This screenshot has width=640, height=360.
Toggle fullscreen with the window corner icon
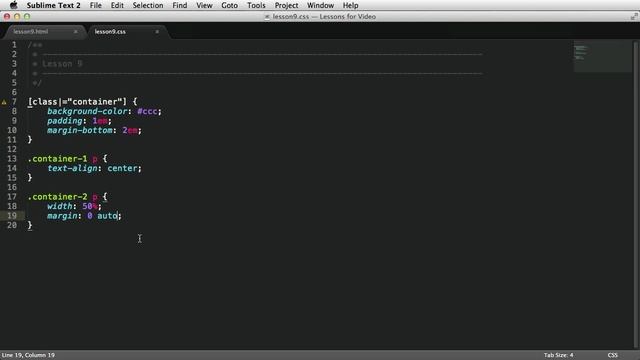click(634, 16)
